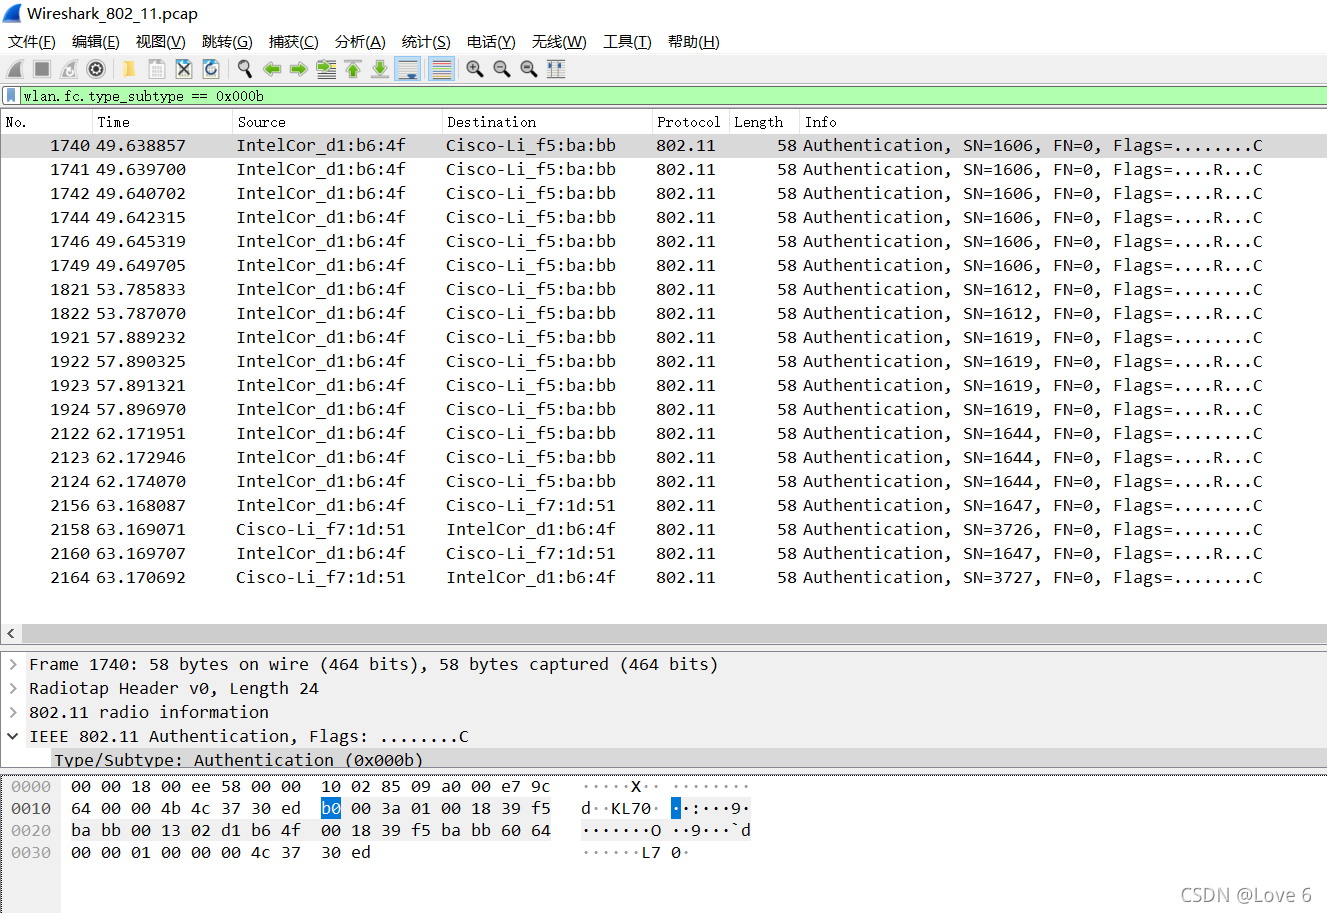Sort by the Time column header
Image resolution: width=1327 pixels, height=913 pixels.
pyautogui.click(x=162, y=122)
